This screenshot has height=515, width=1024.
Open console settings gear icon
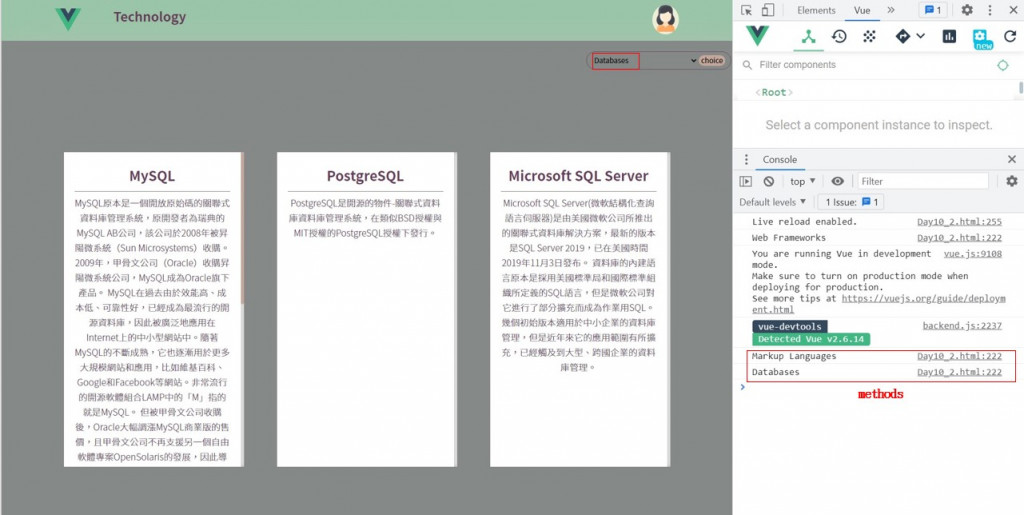point(1012,181)
